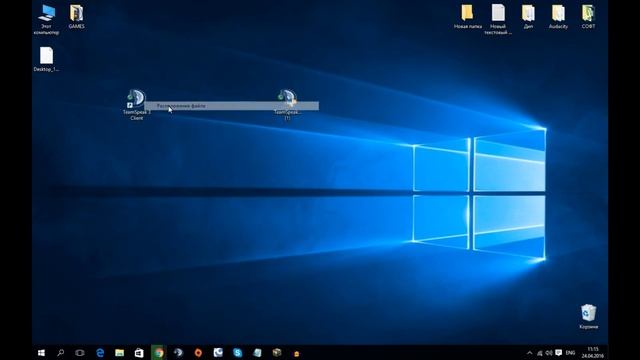
Task: Open File Explorer from taskbar
Action: tap(119, 353)
